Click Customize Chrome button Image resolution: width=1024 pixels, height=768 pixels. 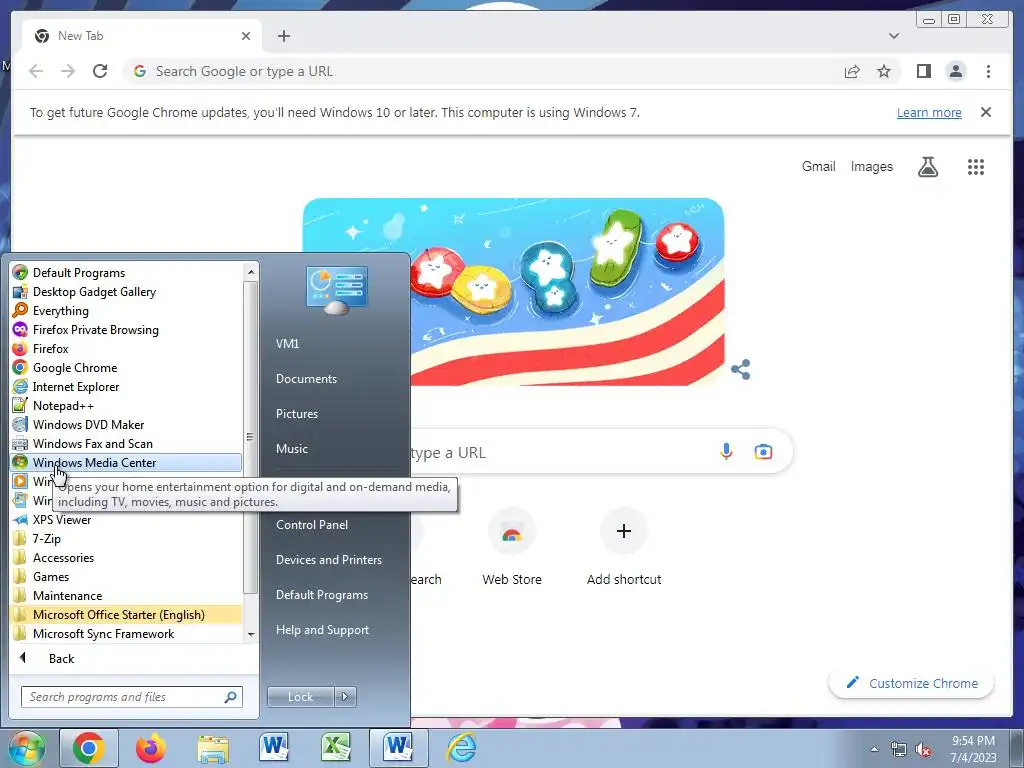click(911, 683)
